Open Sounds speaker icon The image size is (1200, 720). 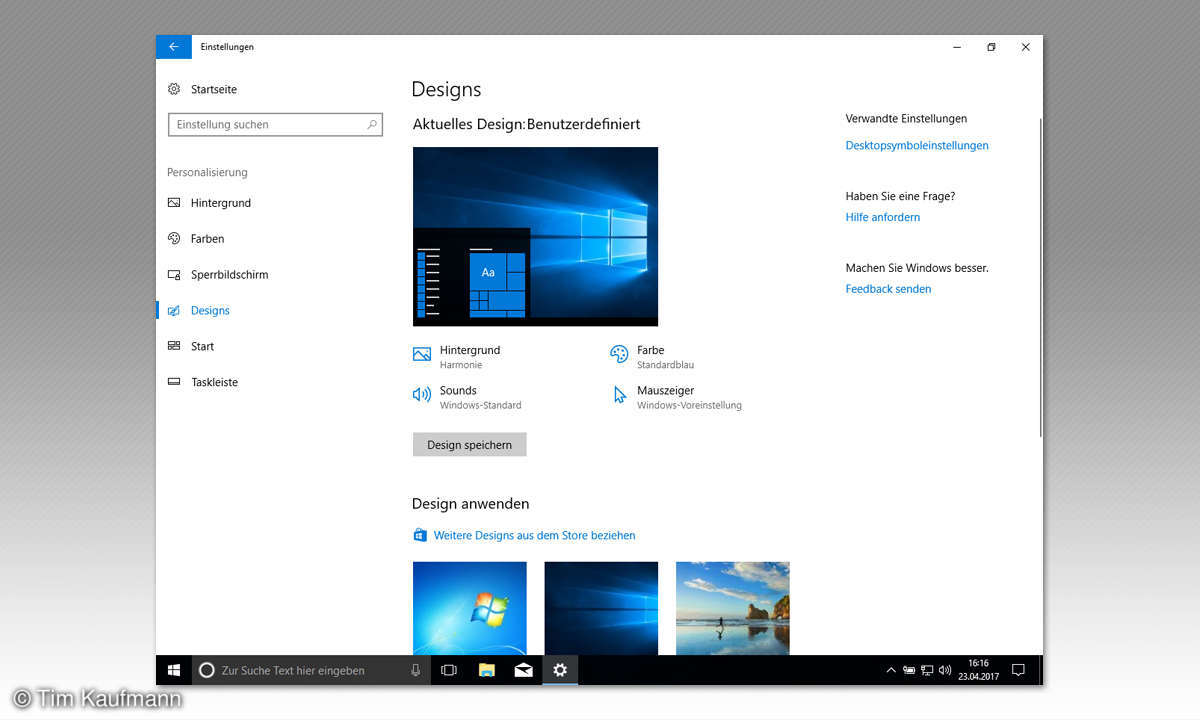click(421, 395)
